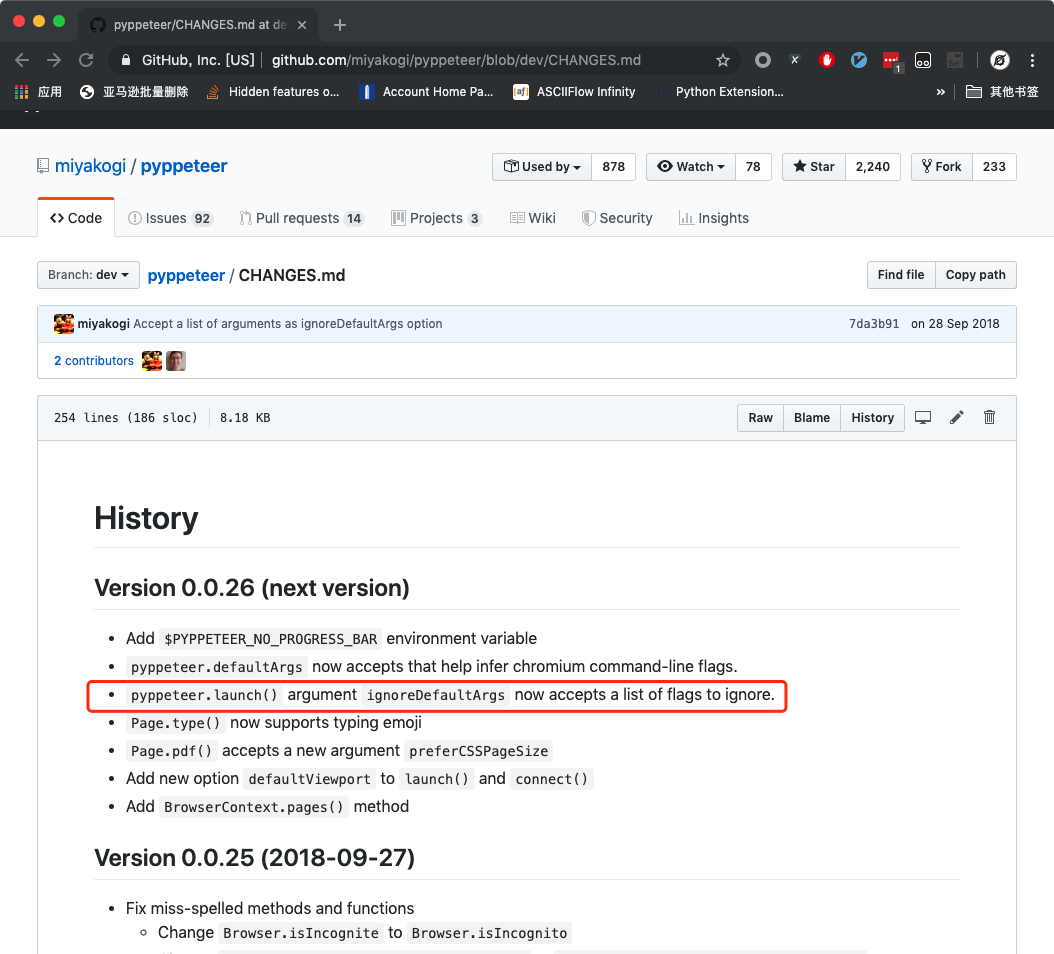1054x954 pixels.
Task: Open the Blame view
Action: 811,418
